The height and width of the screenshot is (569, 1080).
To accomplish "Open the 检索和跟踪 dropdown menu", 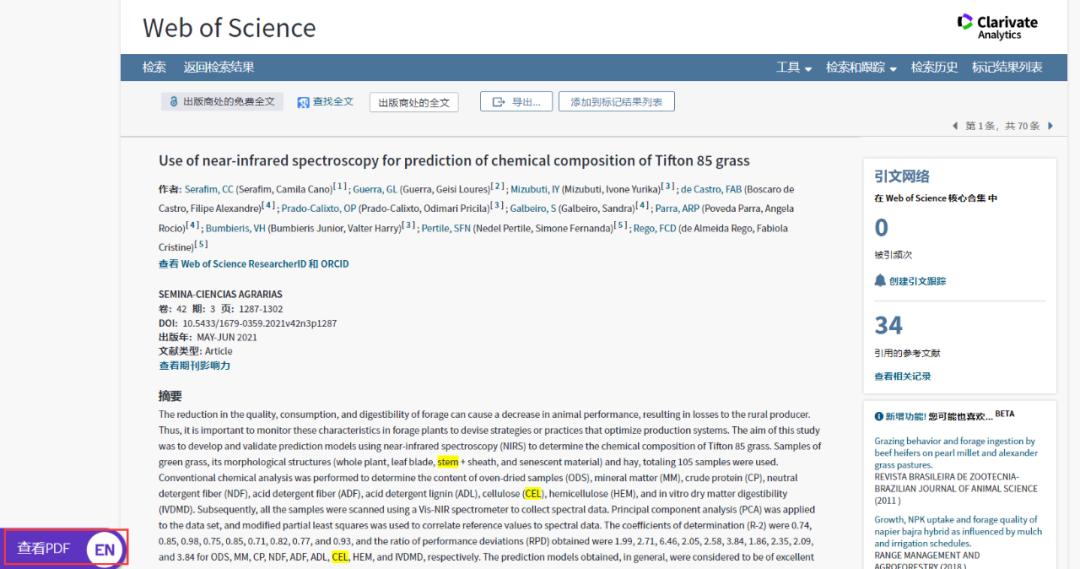I will click(x=861, y=68).
